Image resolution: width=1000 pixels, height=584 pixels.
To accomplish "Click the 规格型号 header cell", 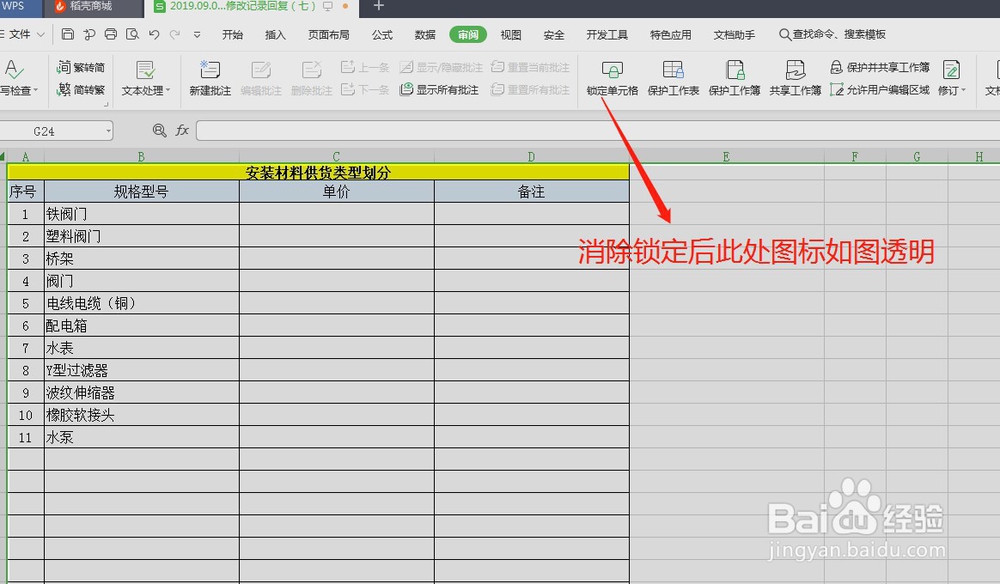I will 142,191.
